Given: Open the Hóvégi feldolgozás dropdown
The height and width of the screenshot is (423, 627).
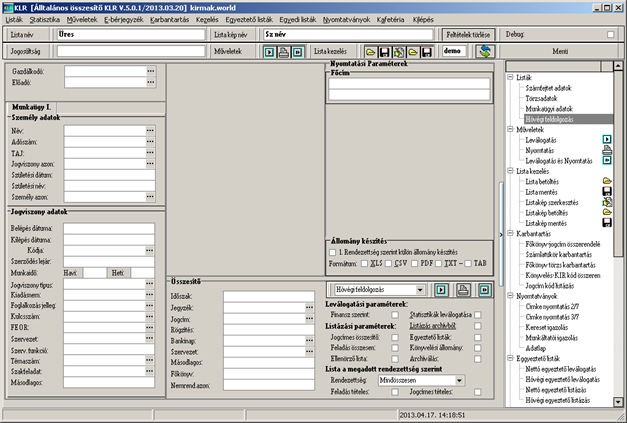Looking at the screenshot, I should coord(420,289).
